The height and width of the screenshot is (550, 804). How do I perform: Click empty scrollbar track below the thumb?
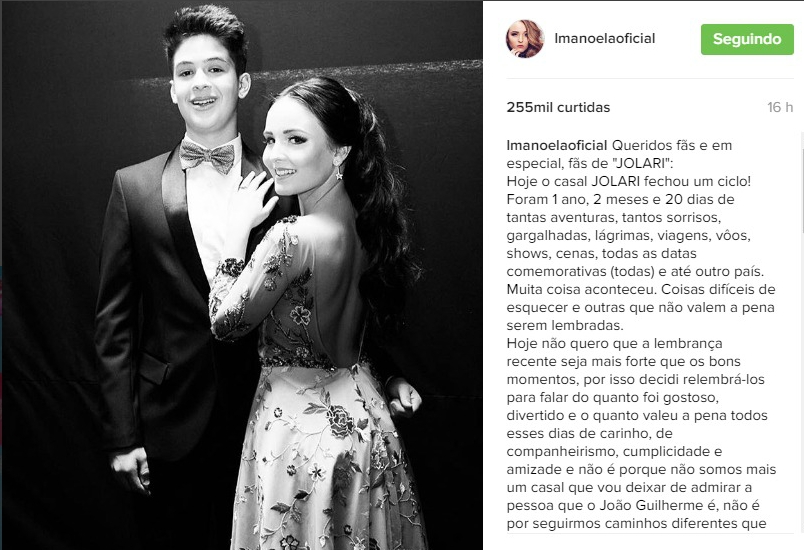tap(801, 384)
